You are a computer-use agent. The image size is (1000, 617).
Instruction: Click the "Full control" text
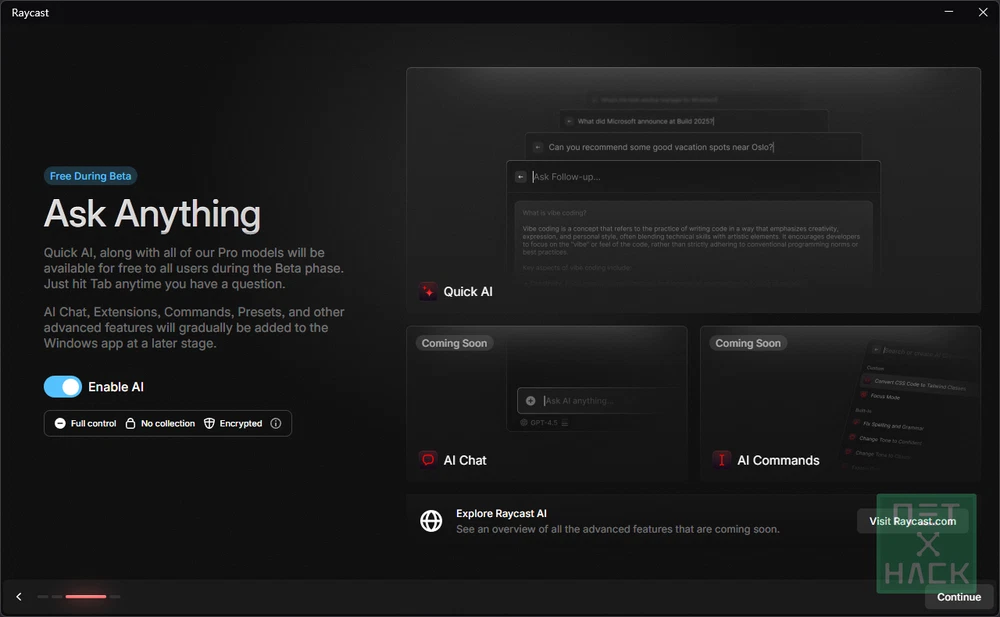[93, 423]
